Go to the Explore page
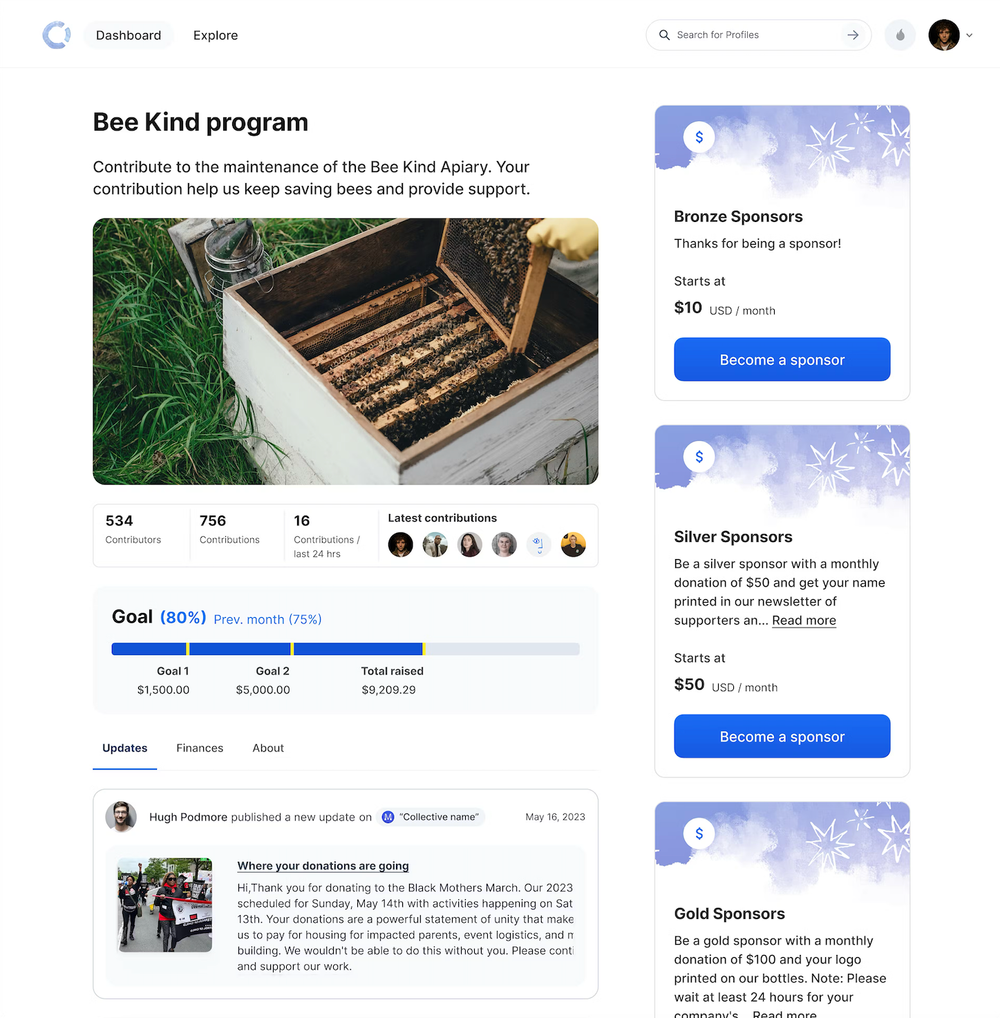The height and width of the screenshot is (1018, 1000). click(215, 34)
